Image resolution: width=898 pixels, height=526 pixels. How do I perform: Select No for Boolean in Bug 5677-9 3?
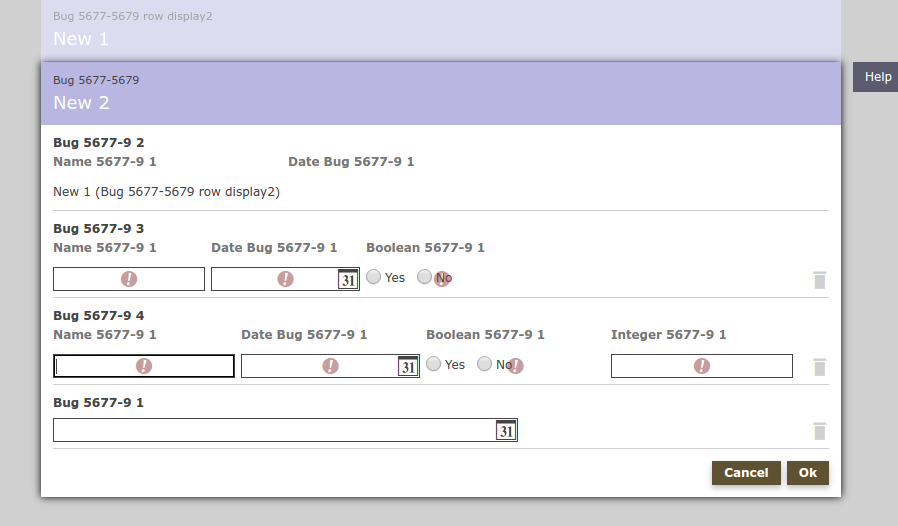coord(425,277)
